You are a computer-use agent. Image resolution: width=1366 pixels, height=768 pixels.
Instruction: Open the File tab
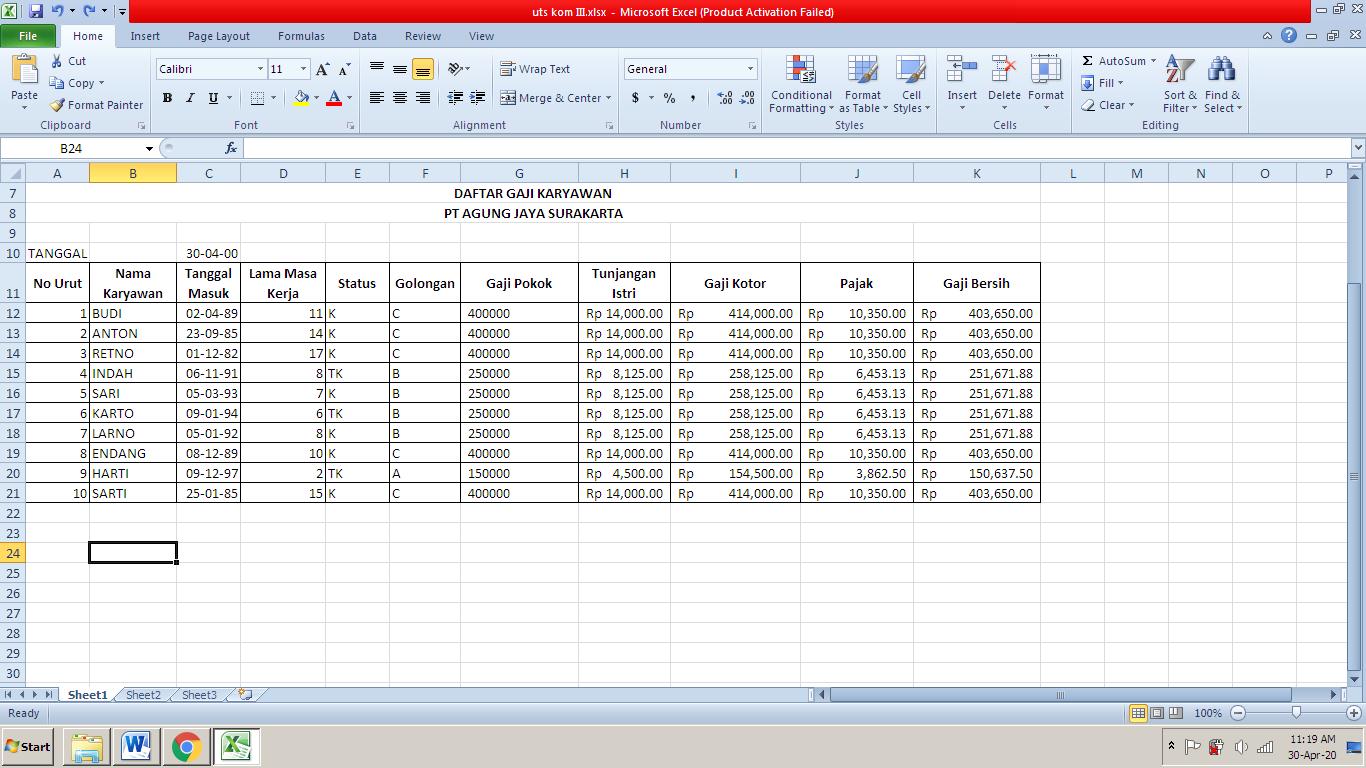point(28,36)
